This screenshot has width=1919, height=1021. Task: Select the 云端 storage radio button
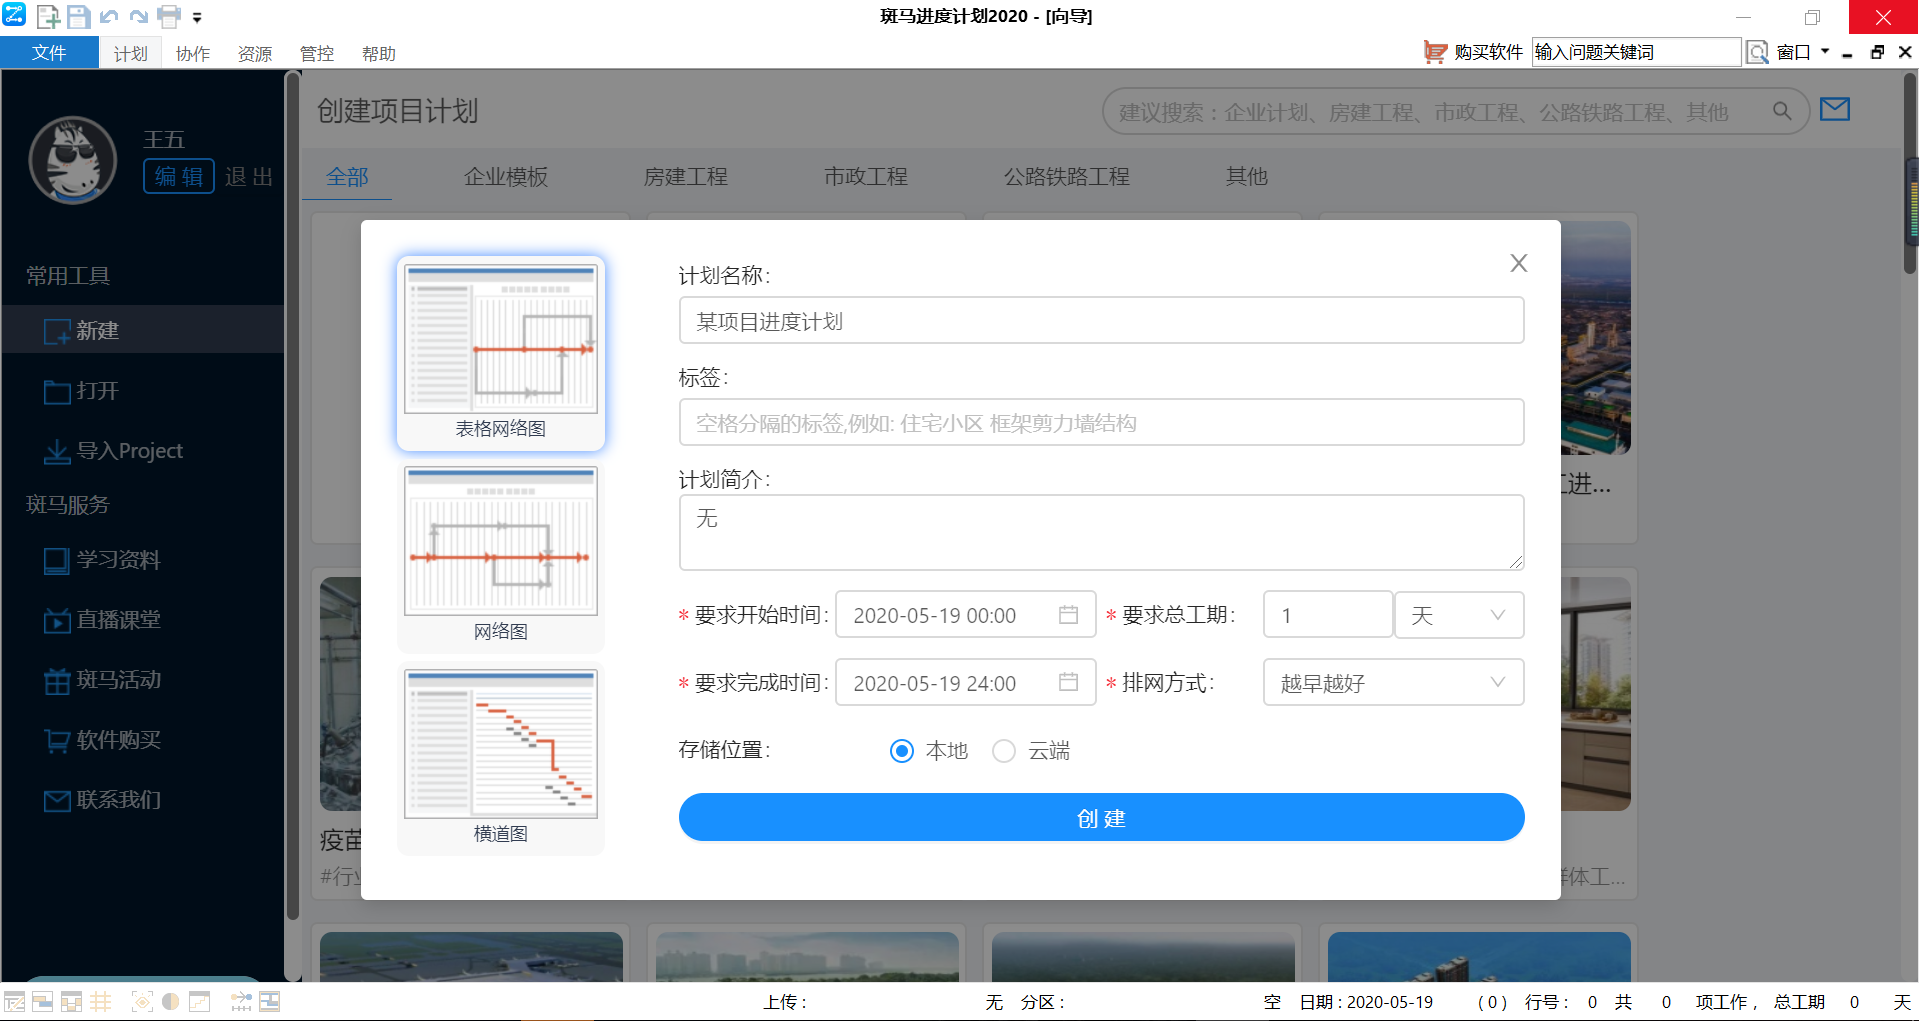coord(1004,751)
